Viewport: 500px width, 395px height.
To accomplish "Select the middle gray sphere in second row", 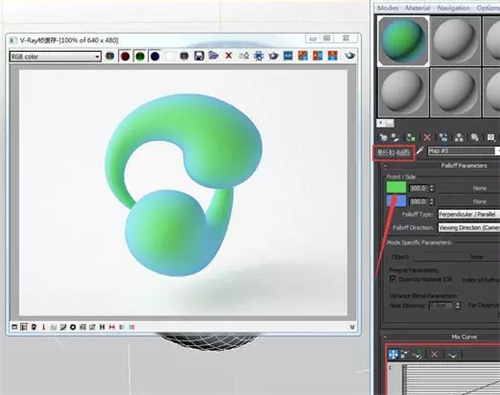I will coord(455,92).
